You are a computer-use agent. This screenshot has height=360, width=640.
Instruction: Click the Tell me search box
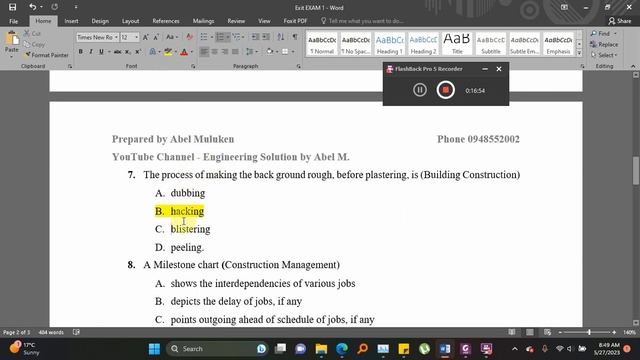tap(362, 21)
